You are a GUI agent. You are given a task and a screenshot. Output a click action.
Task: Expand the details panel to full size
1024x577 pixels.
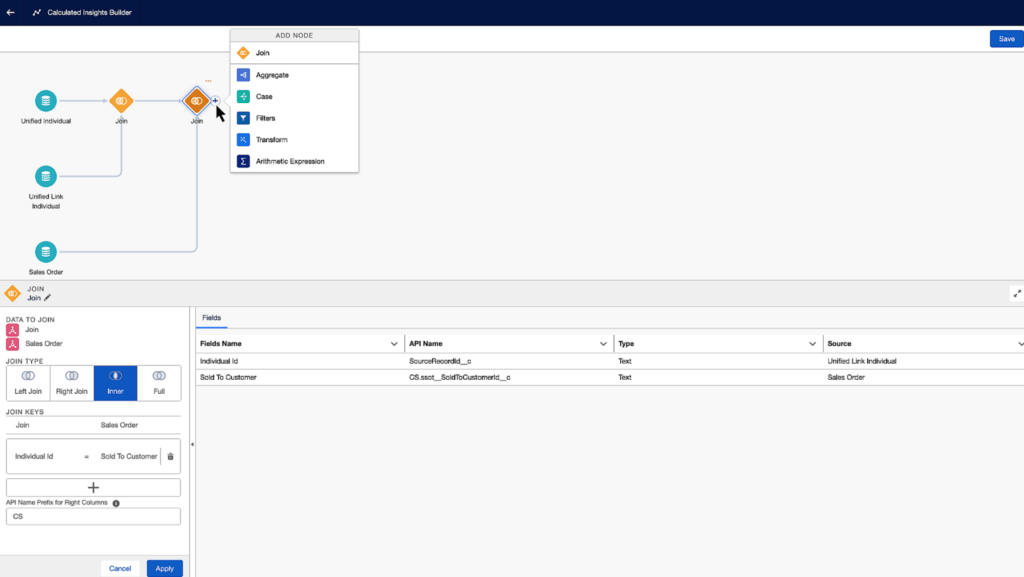(1017, 294)
